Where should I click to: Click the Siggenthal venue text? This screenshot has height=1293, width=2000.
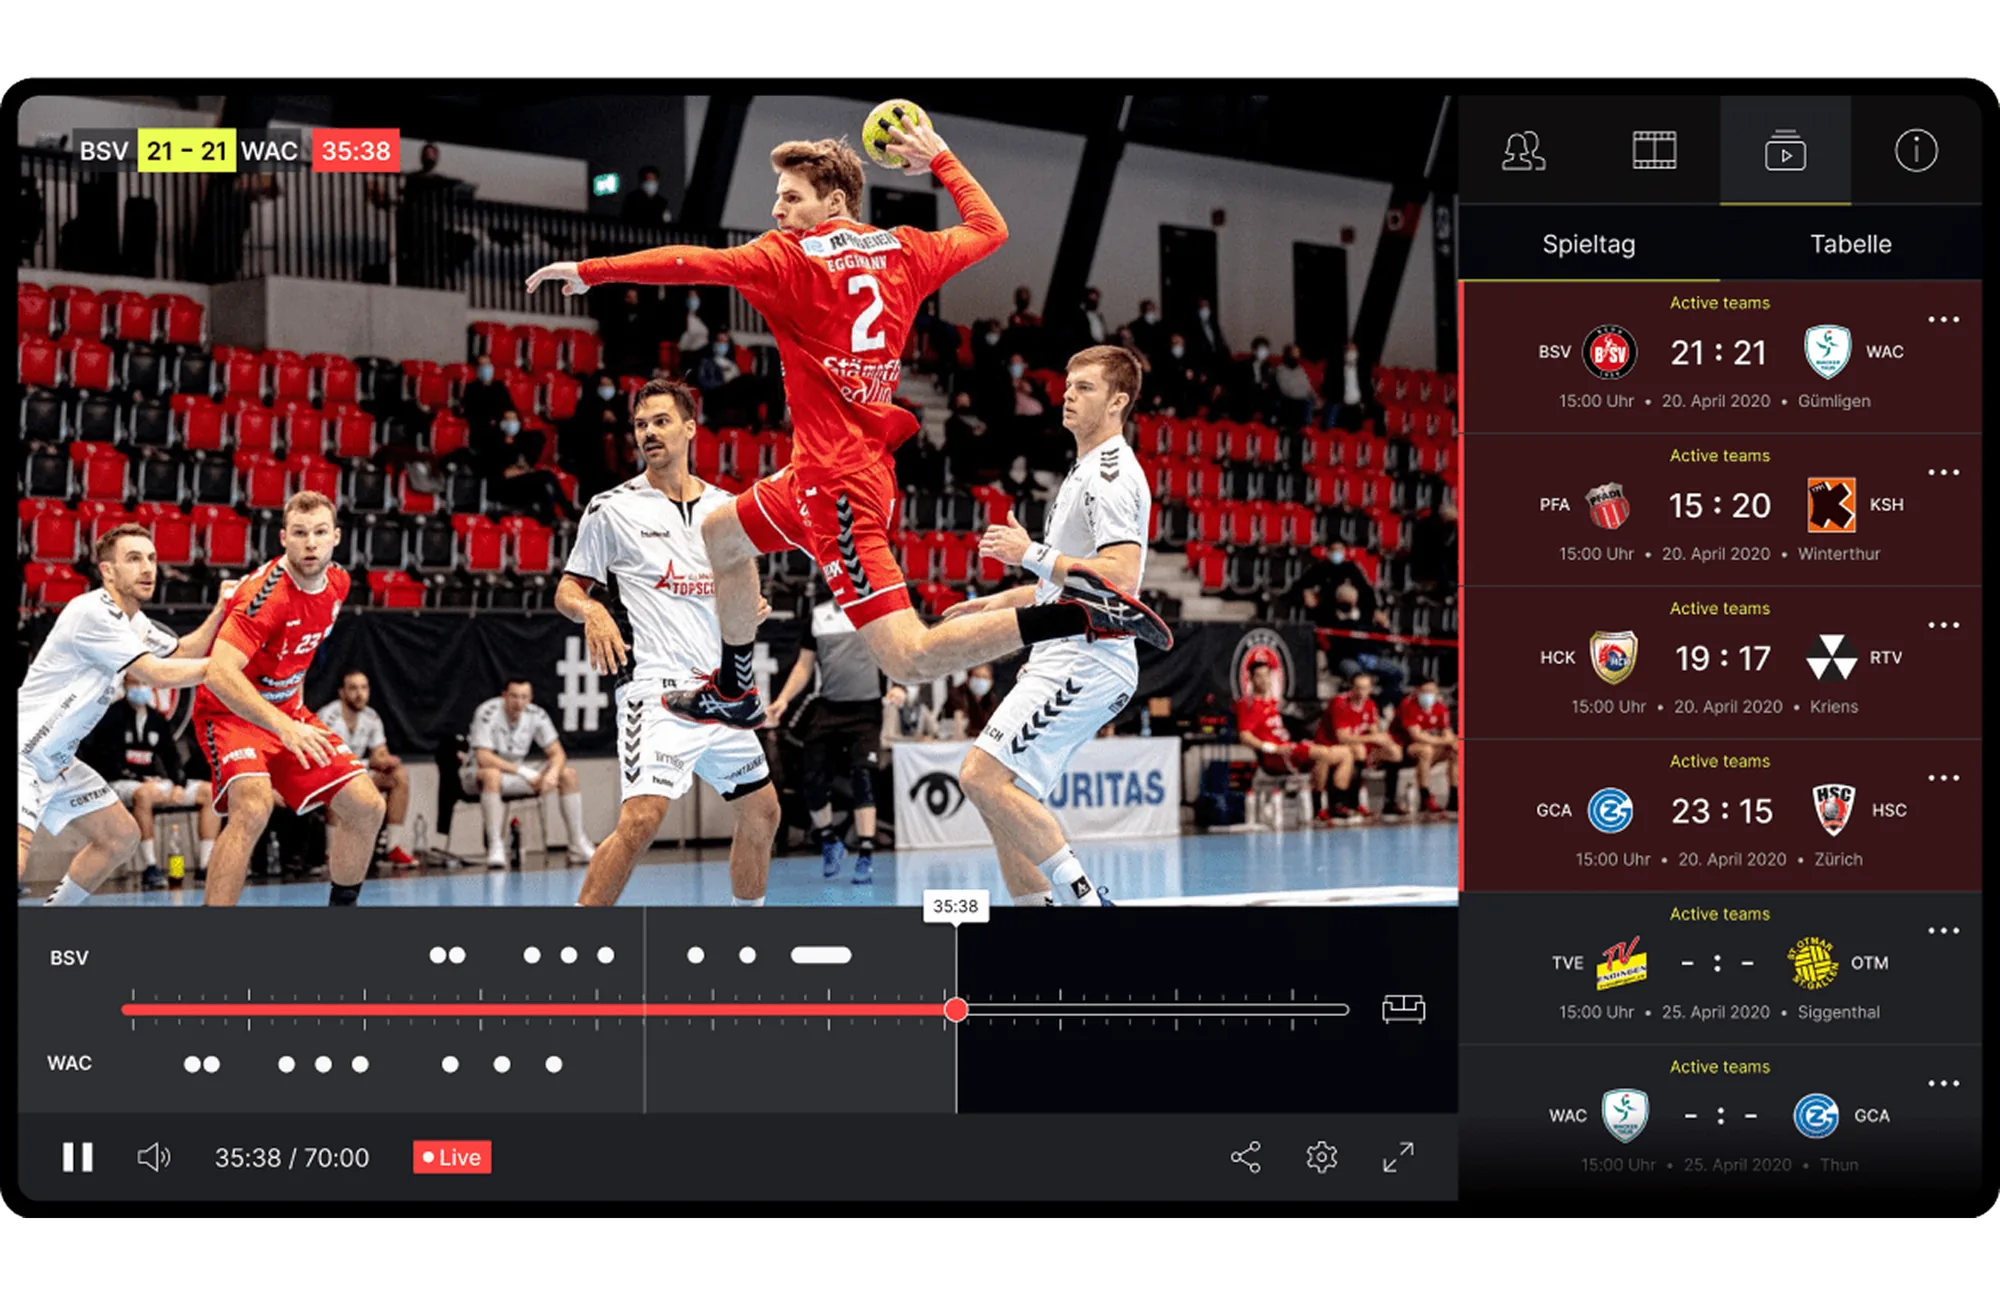click(1838, 1012)
